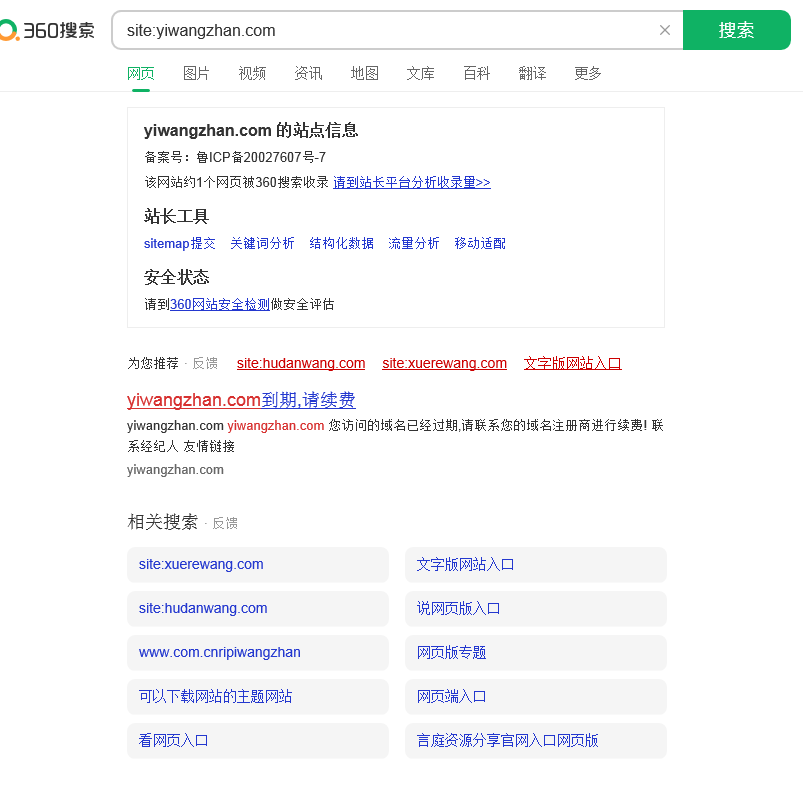Click the 360网站安全检测 link
The width and height of the screenshot is (803, 787).
[x=220, y=305]
